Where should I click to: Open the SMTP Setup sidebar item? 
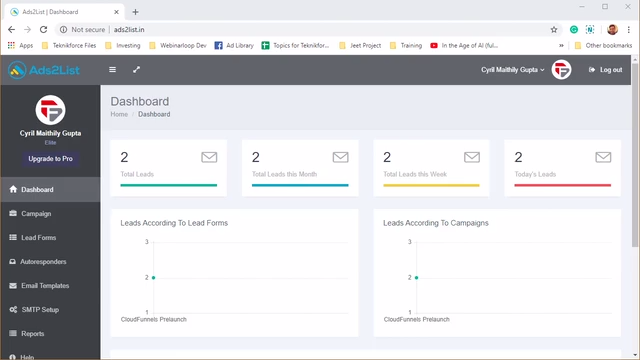(x=50, y=310)
